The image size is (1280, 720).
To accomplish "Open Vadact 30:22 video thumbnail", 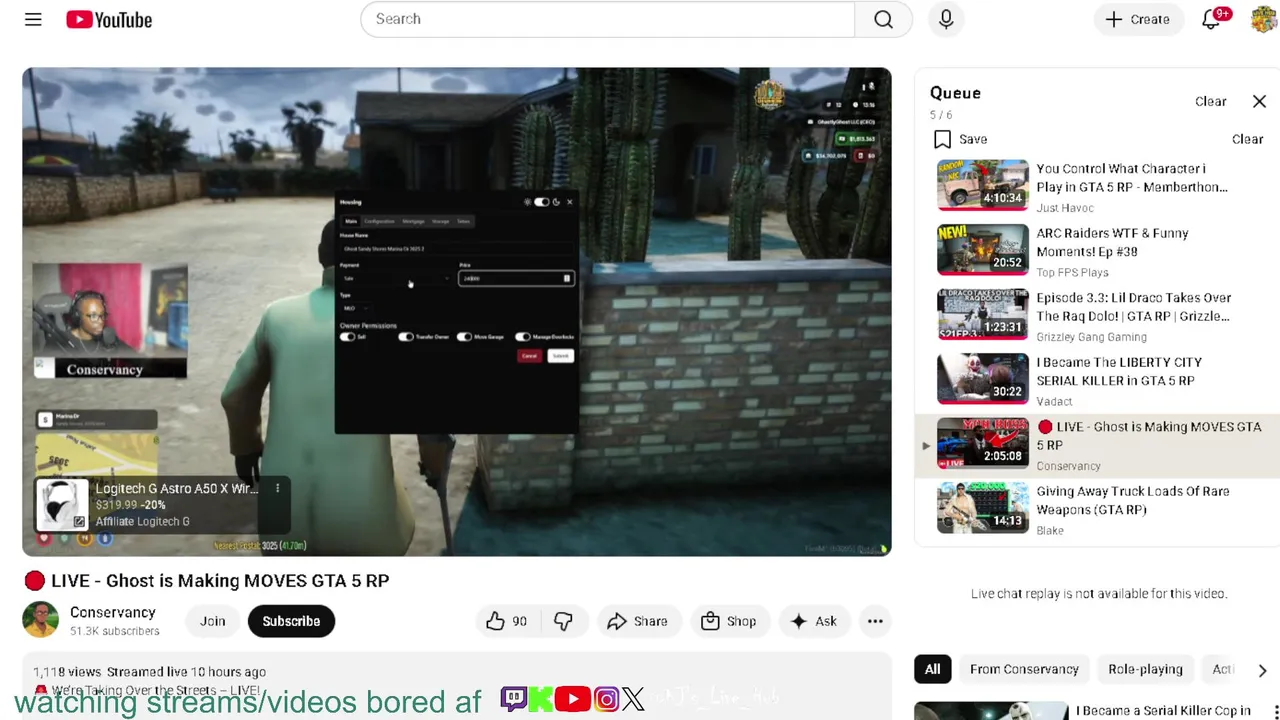I will click(x=982, y=379).
